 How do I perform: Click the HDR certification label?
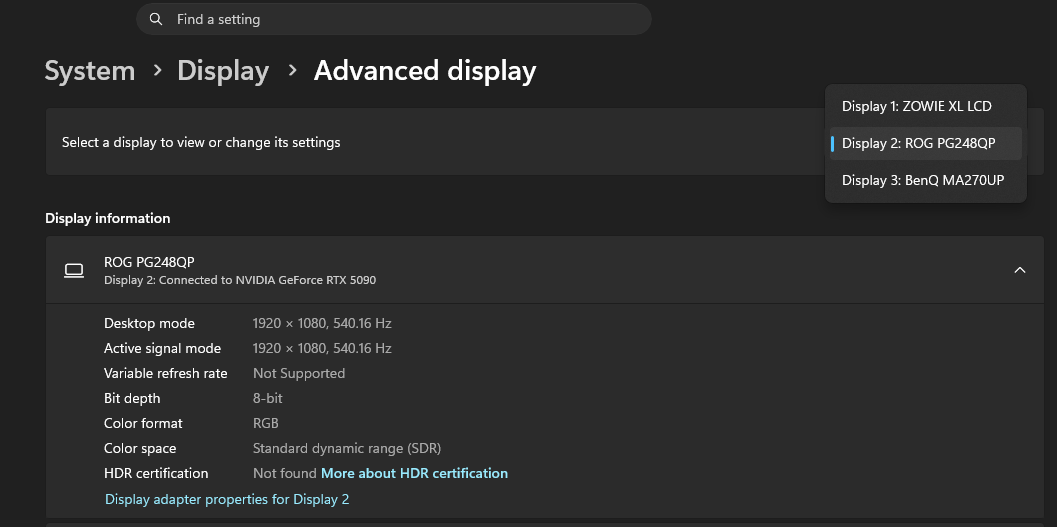coord(156,473)
